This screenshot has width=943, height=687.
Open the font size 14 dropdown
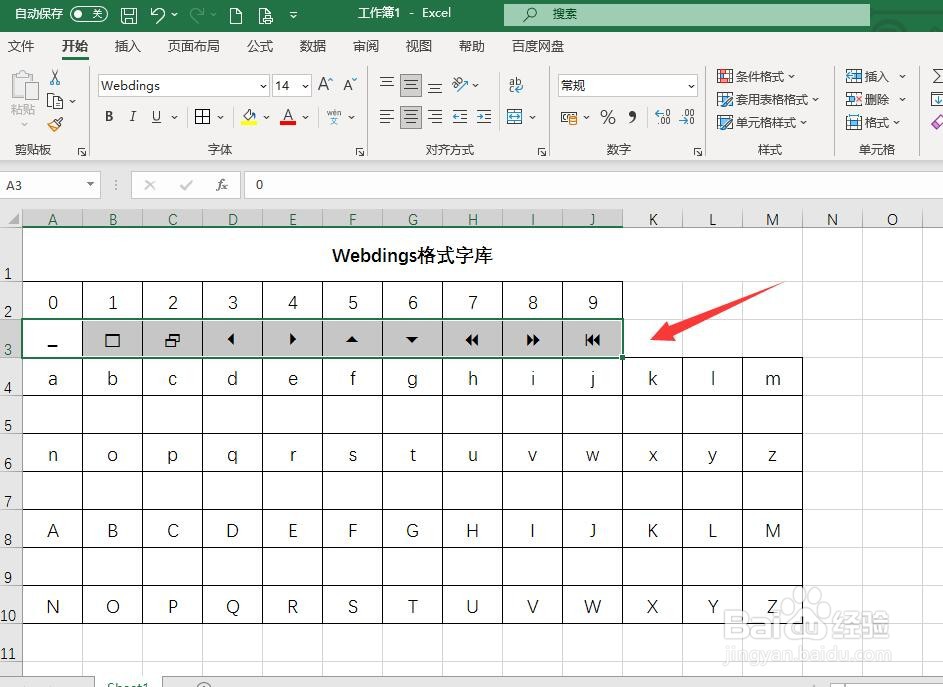click(306, 86)
